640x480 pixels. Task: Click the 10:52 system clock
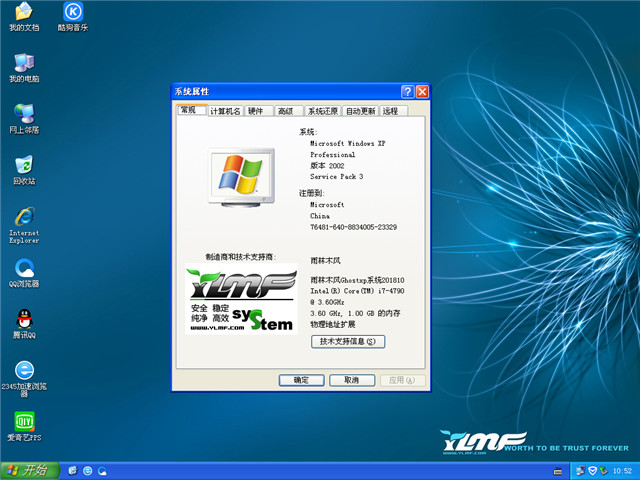tap(622, 471)
